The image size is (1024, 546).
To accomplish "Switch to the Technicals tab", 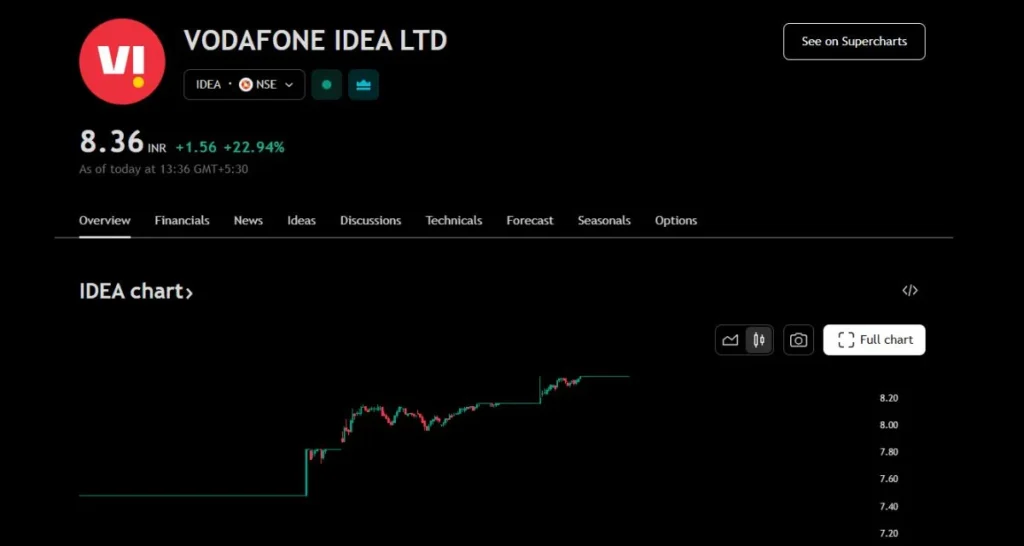I will point(454,220).
